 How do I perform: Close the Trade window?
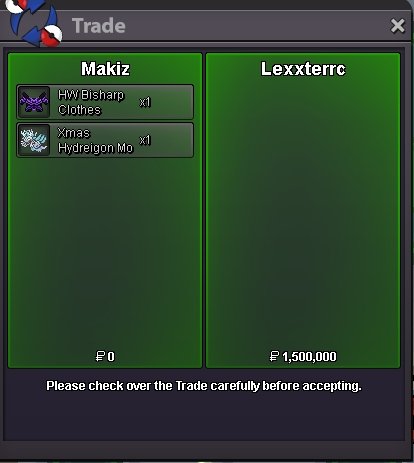pos(398,26)
